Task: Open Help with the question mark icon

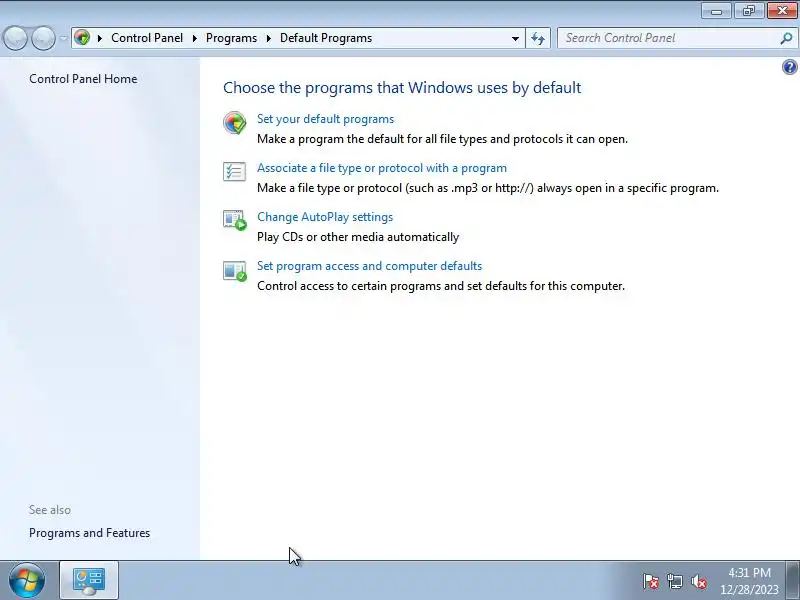Action: (789, 67)
